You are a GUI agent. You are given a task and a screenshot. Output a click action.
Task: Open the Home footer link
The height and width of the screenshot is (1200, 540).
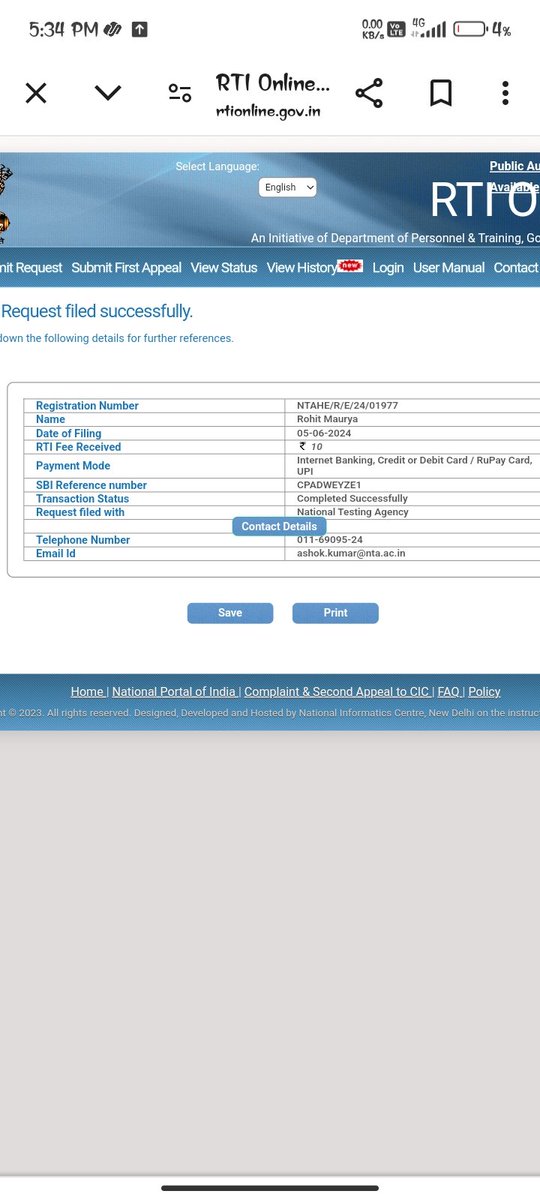click(x=88, y=692)
